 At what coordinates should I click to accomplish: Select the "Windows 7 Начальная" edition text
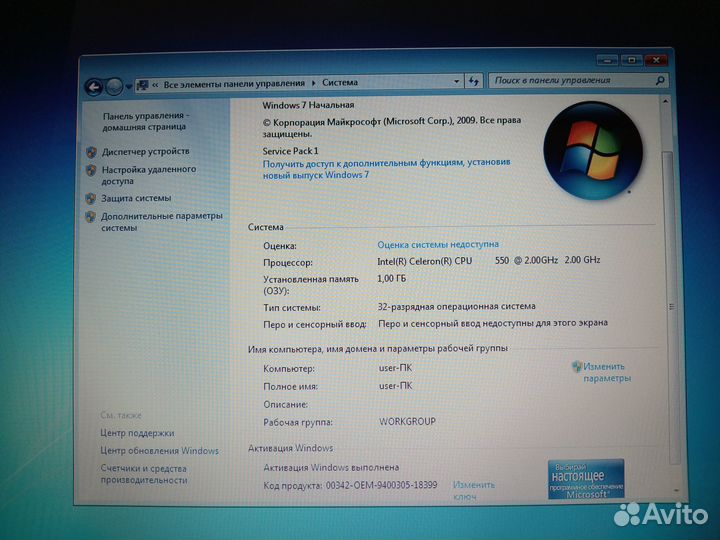pos(308,105)
